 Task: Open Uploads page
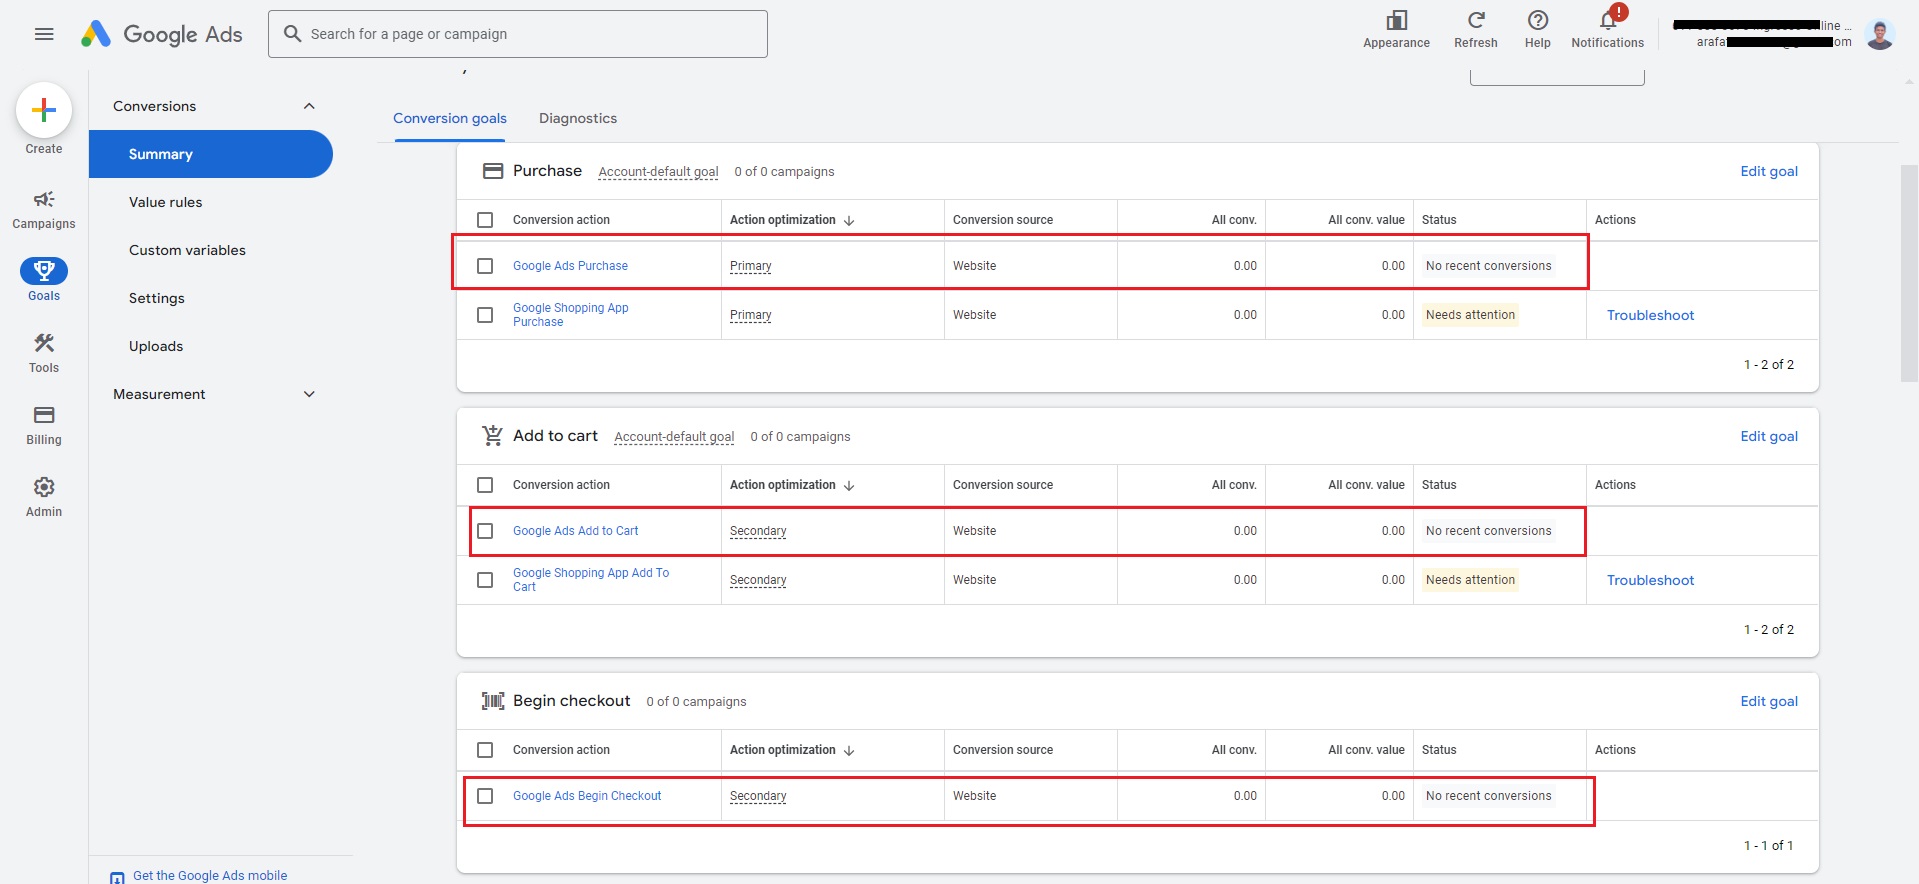(x=156, y=346)
